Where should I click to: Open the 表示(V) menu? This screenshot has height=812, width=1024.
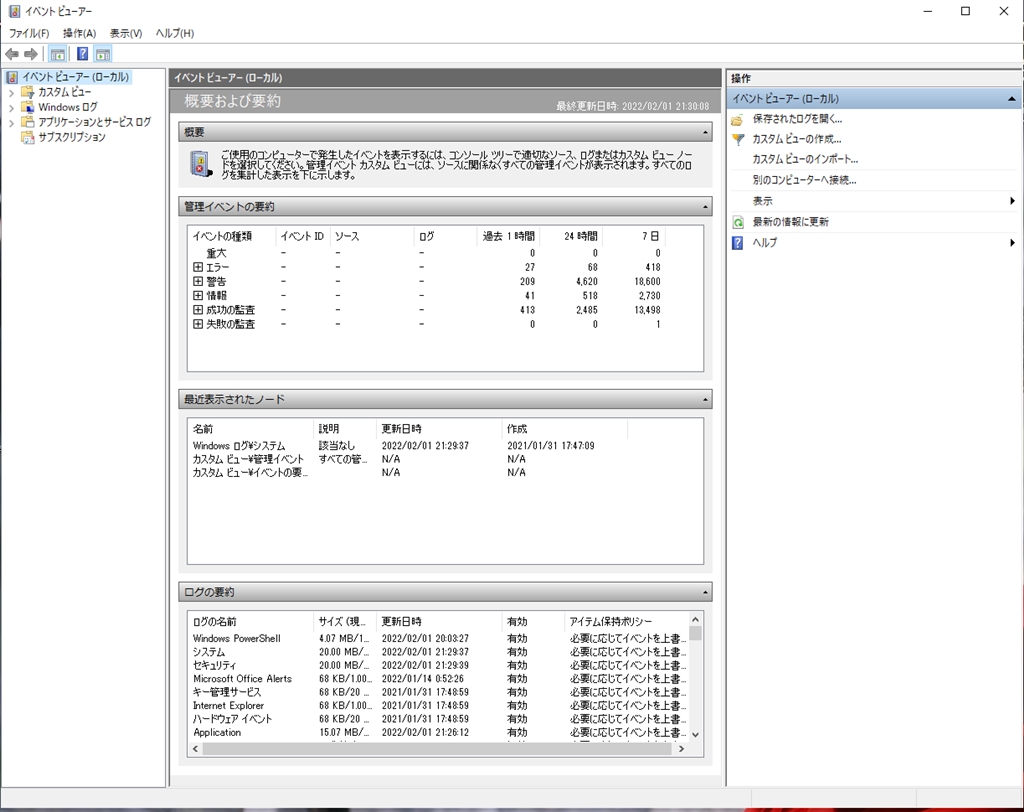[126, 33]
